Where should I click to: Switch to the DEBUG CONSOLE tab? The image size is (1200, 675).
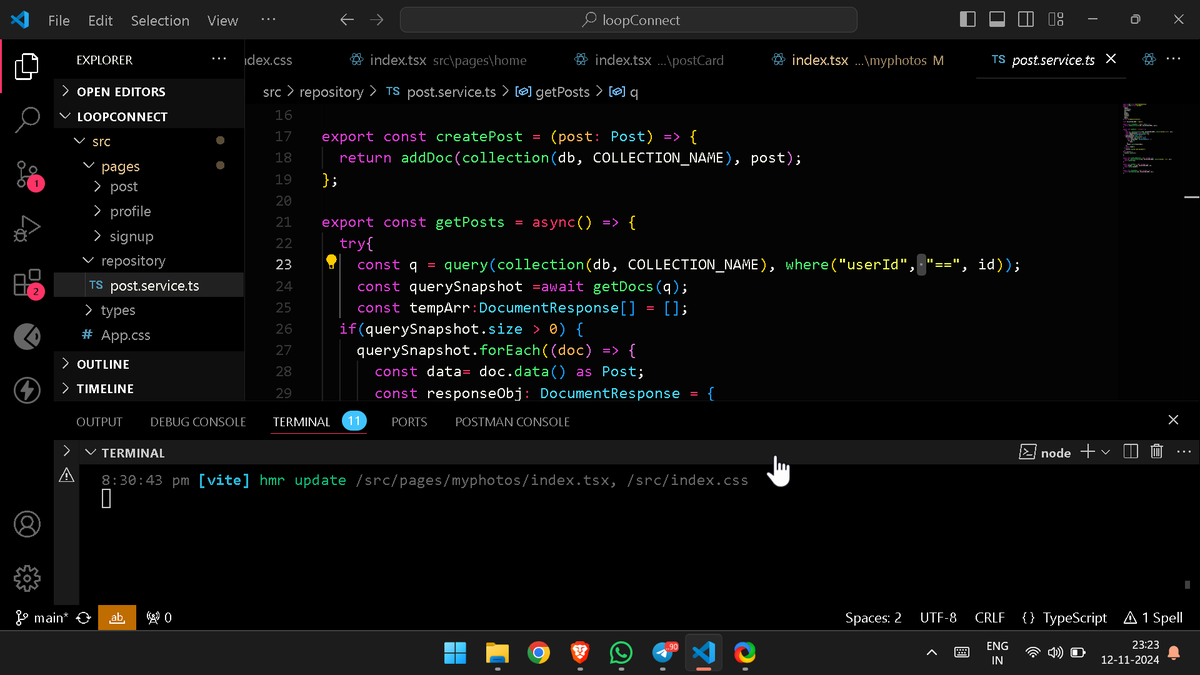coord(198,422)
